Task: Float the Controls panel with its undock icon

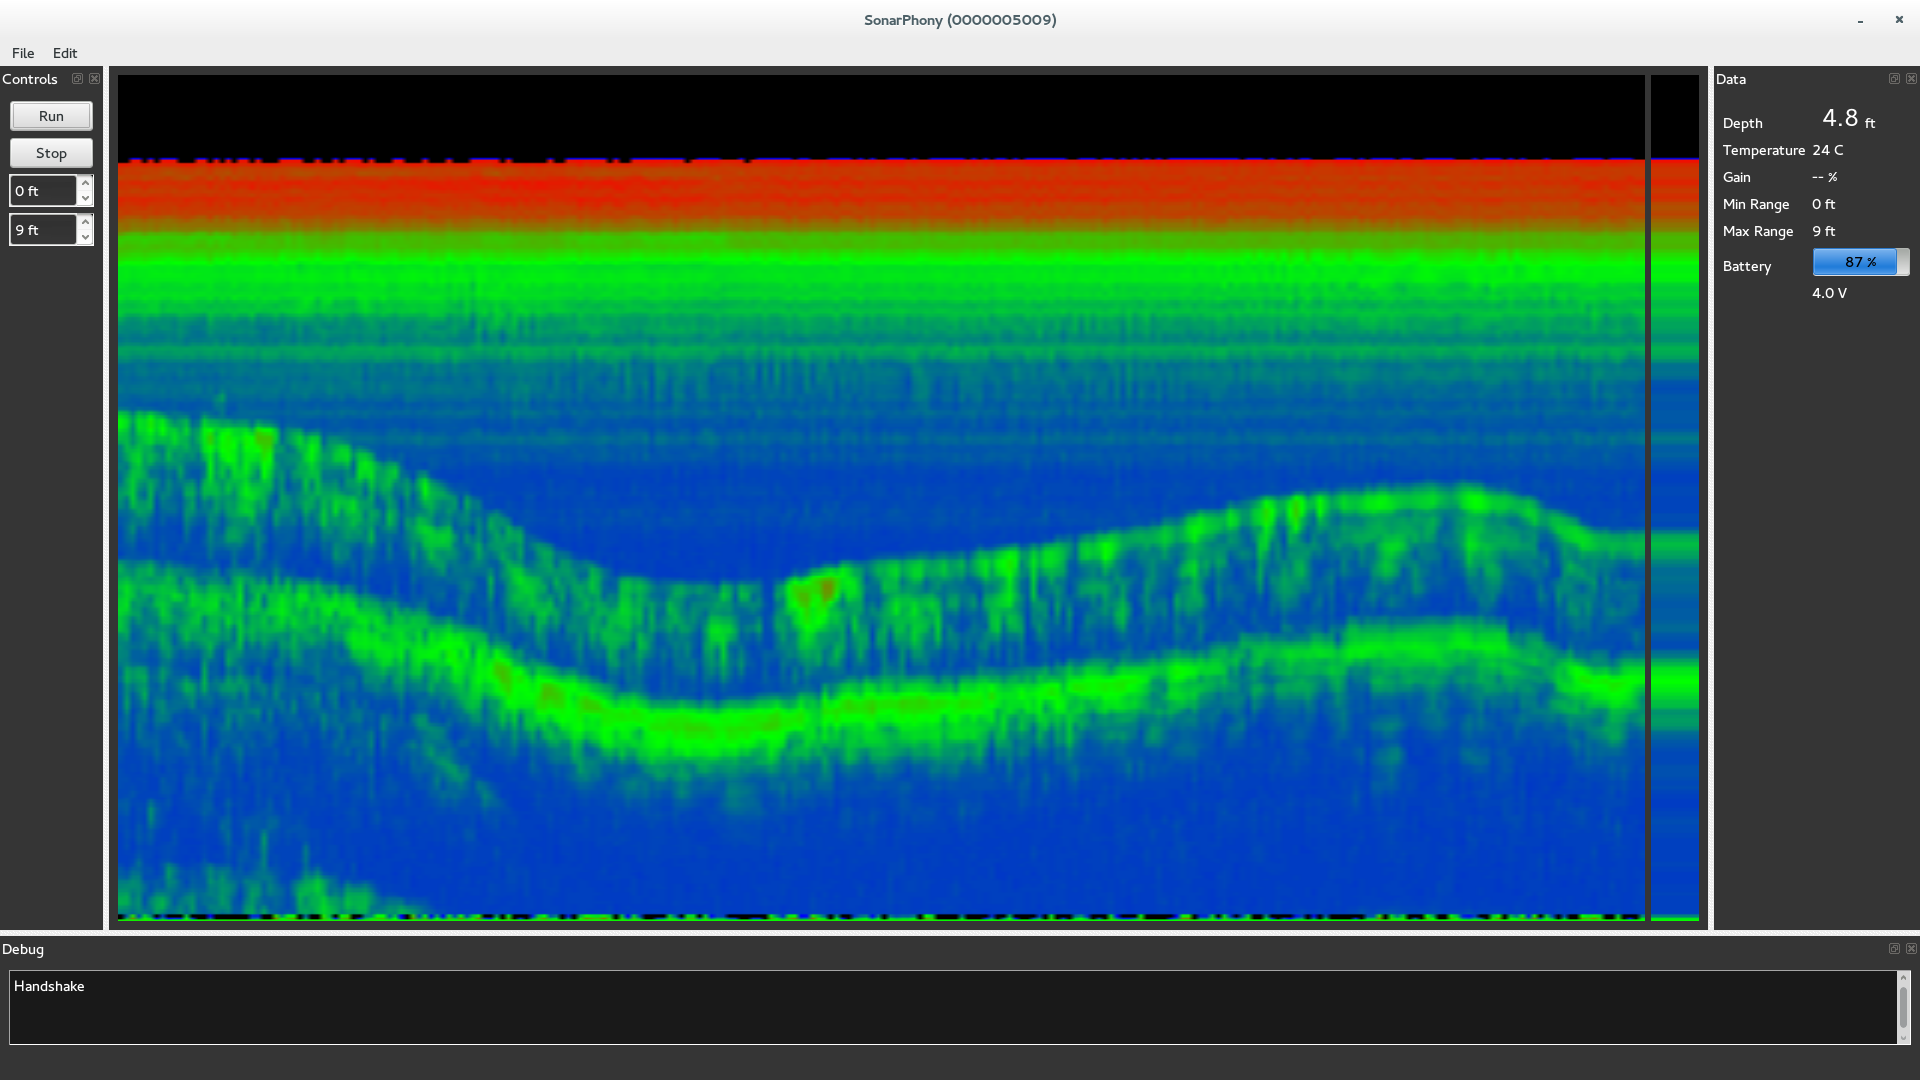Action: point(77,79)
